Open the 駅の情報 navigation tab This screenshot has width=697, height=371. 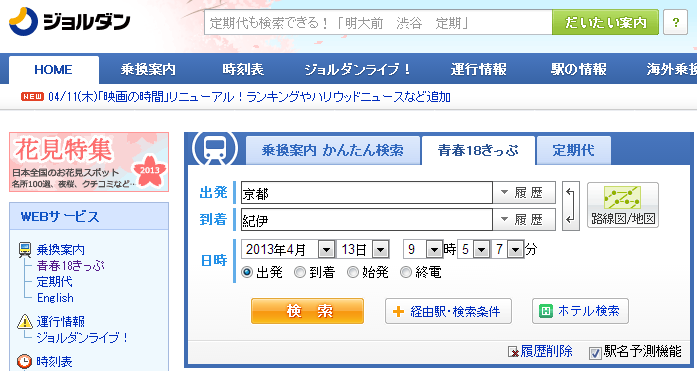[x=578, y=69]
